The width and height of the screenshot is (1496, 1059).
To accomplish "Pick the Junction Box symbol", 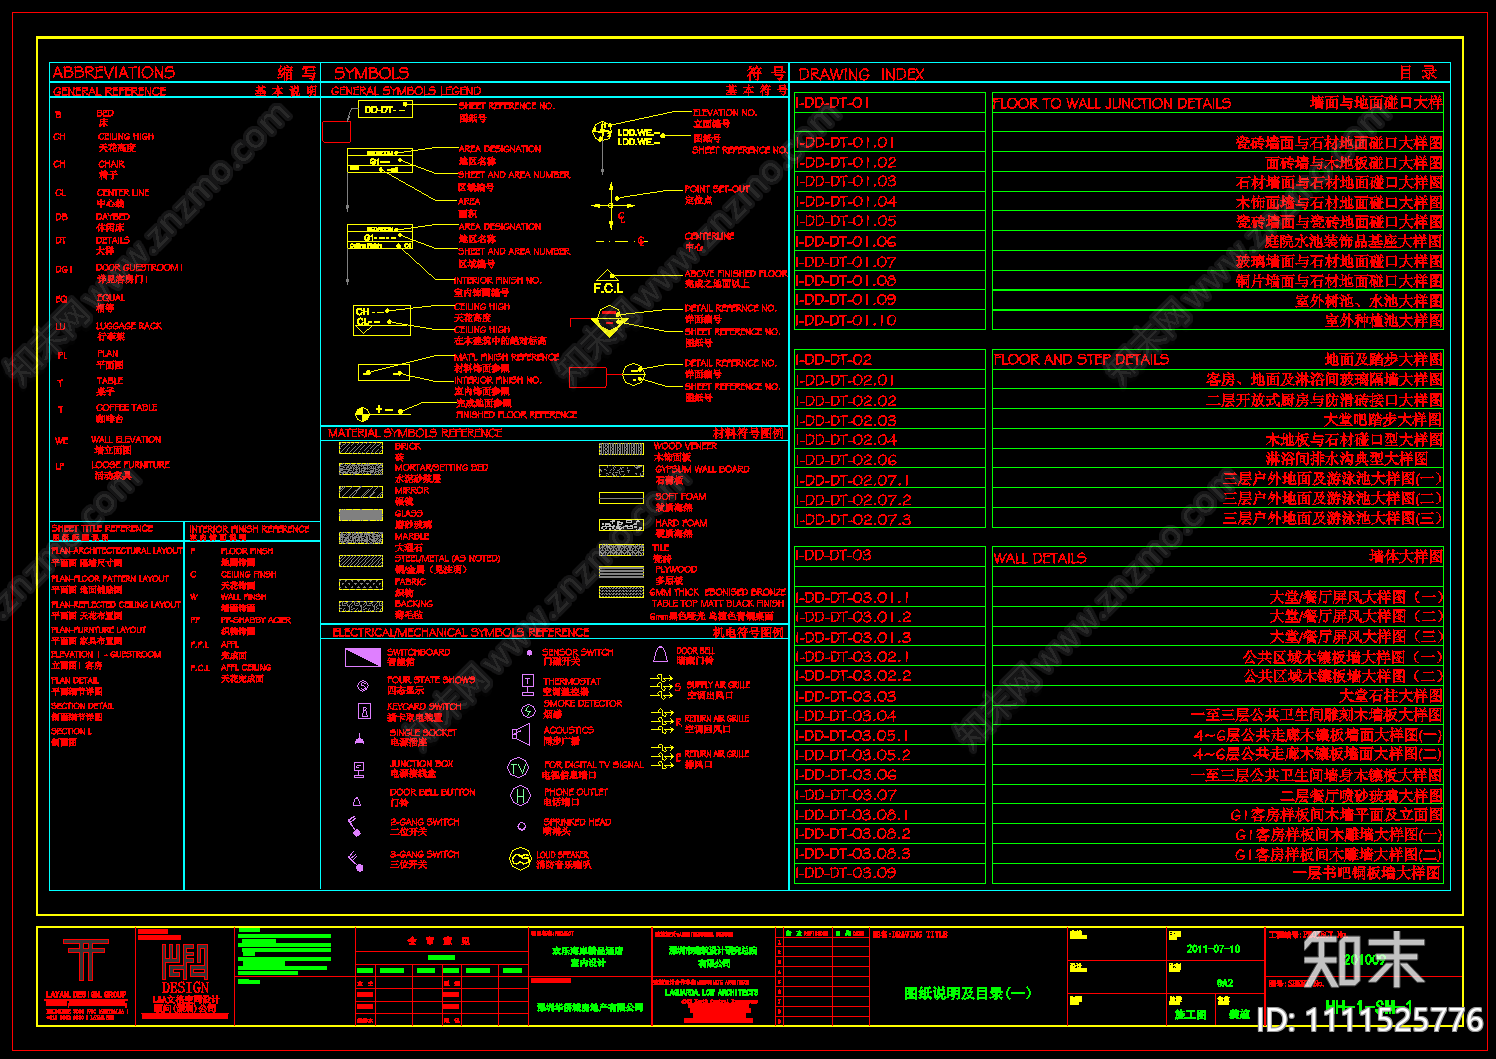I will (359, 769).
